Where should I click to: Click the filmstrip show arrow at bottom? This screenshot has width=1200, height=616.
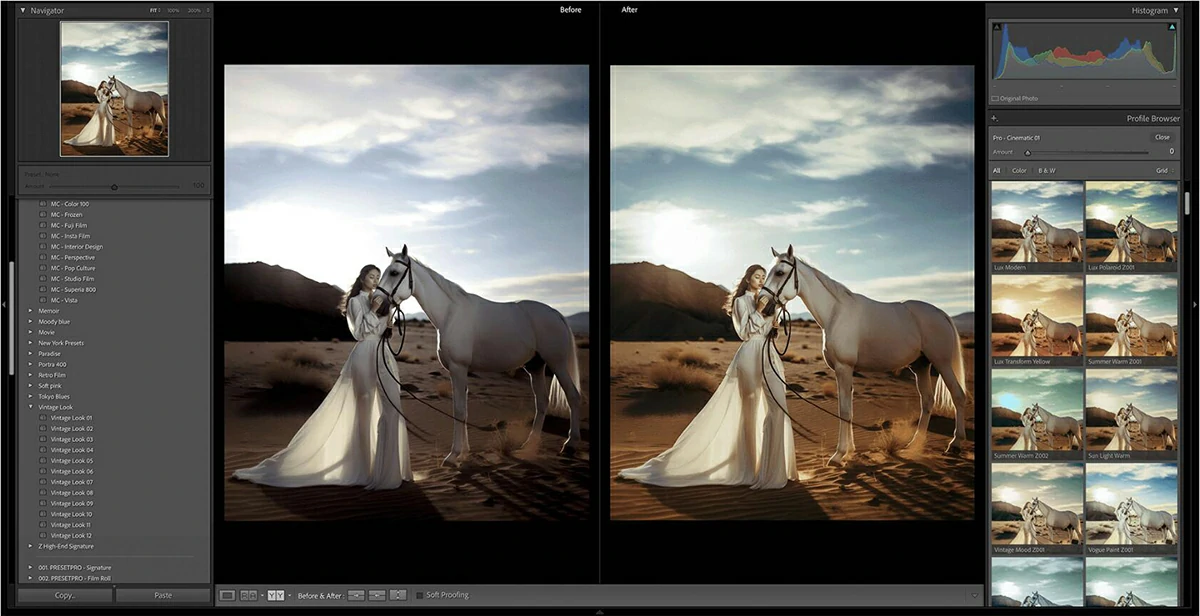[599, 612]
